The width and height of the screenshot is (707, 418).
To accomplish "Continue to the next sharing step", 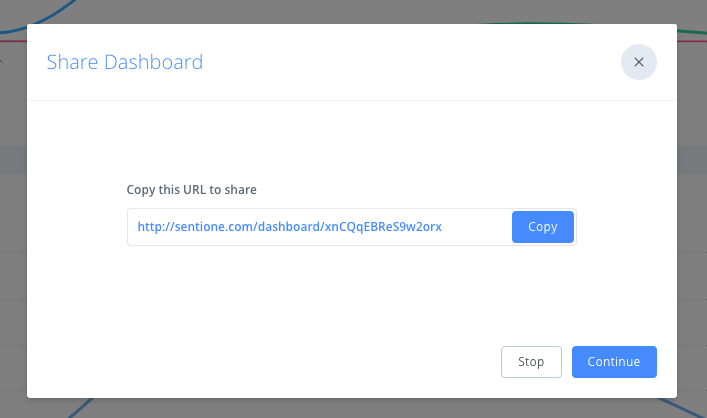I will click(613, 362).
